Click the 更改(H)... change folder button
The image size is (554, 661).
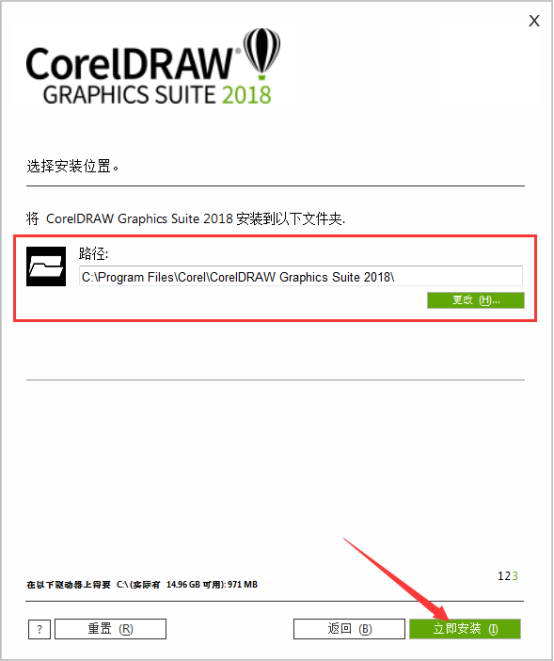(x=476, y=300)
